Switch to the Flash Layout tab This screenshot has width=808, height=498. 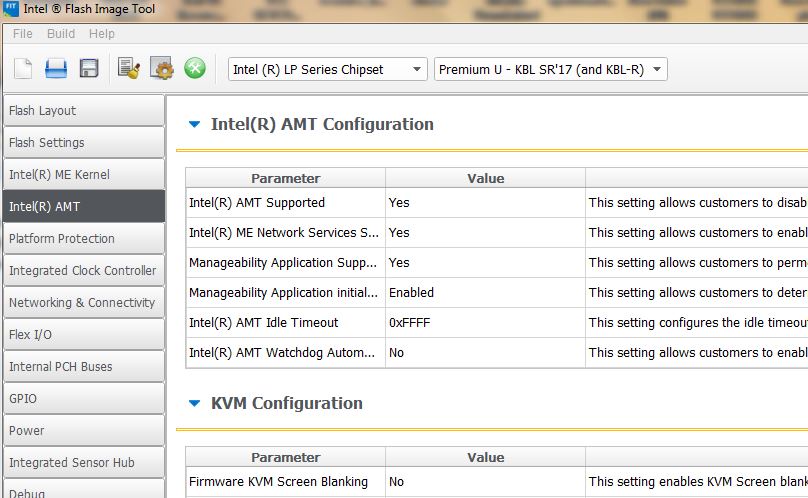[82, 111]
